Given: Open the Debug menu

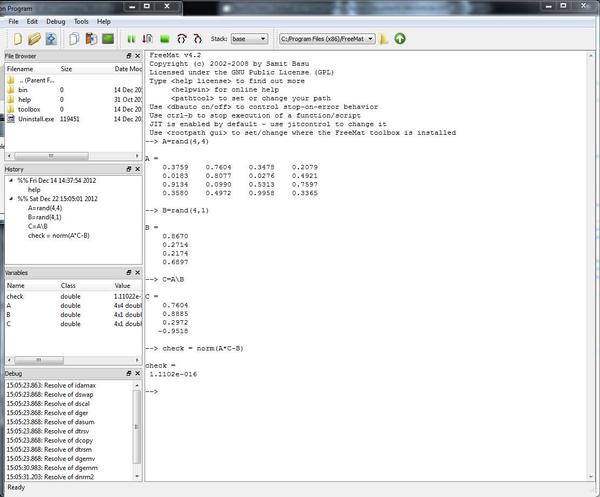Looking at the screenshot, I should click(x=56, y=22).
